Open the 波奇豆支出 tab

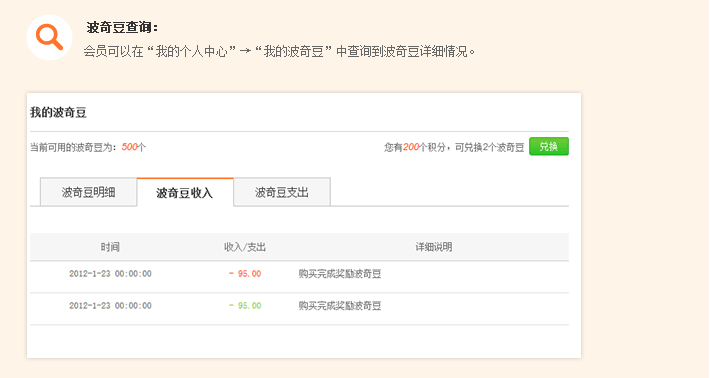282,192
